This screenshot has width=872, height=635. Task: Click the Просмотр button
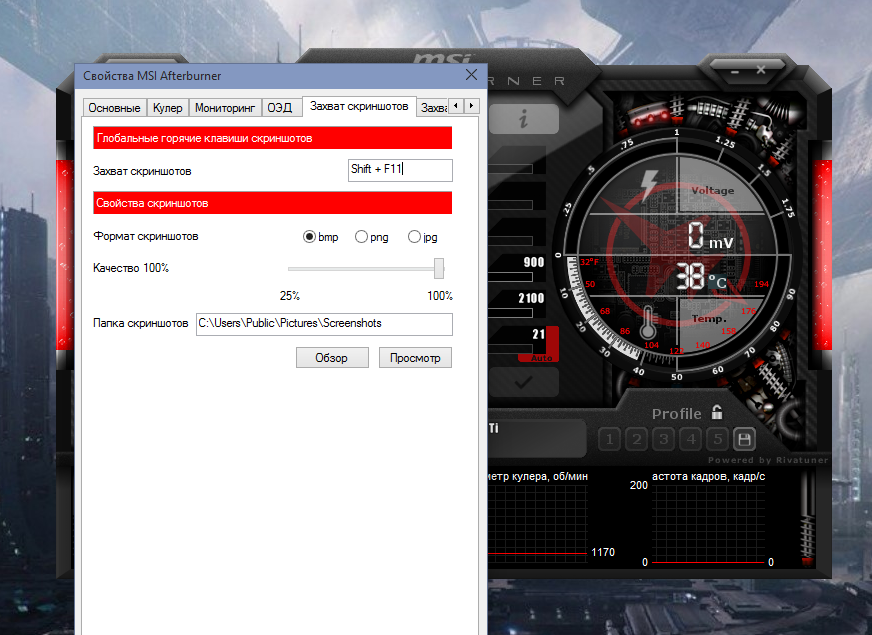[415, 358]
